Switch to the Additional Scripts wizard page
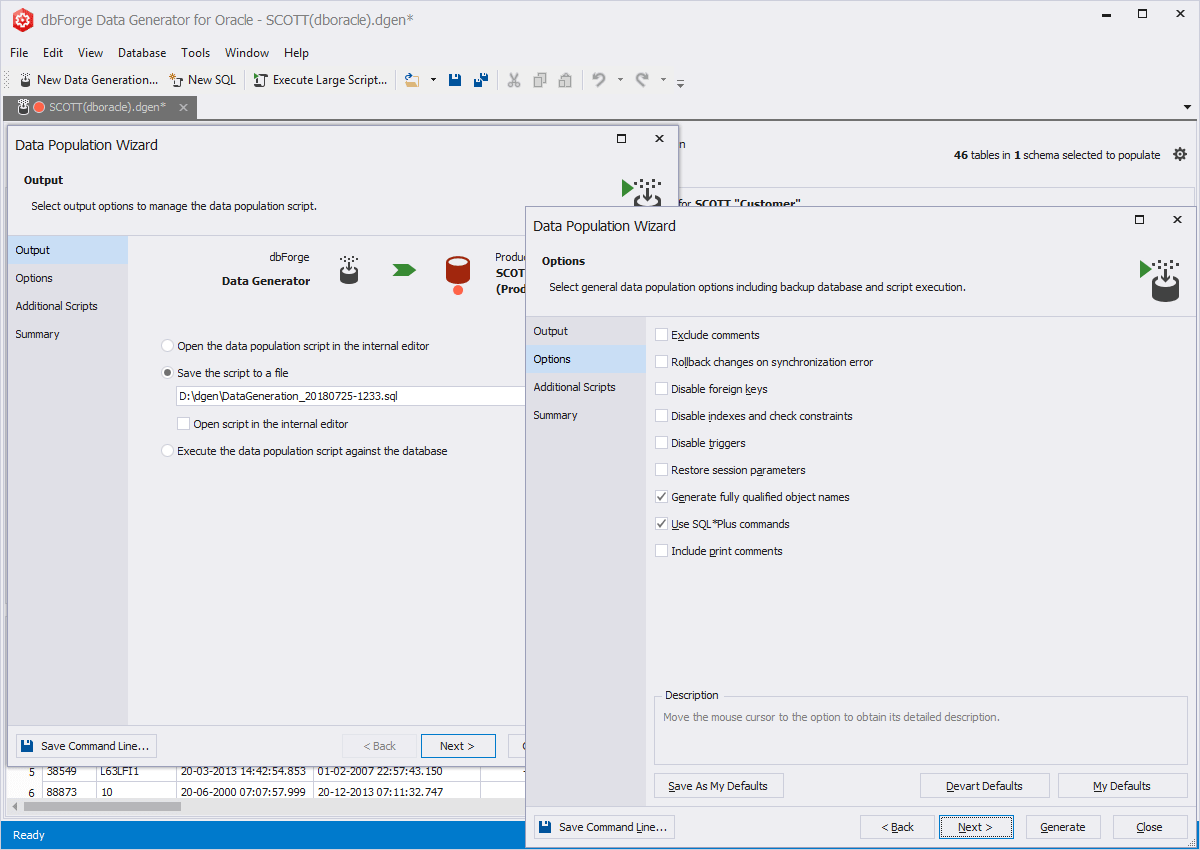 point(575,386)
